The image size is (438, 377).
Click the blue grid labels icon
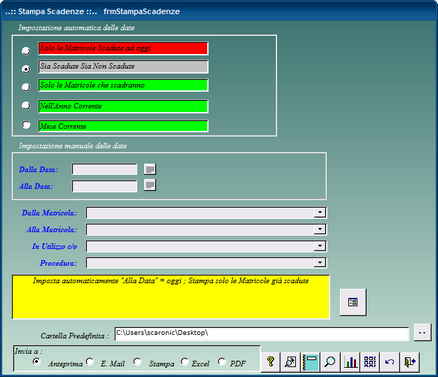tap(370, 362)
